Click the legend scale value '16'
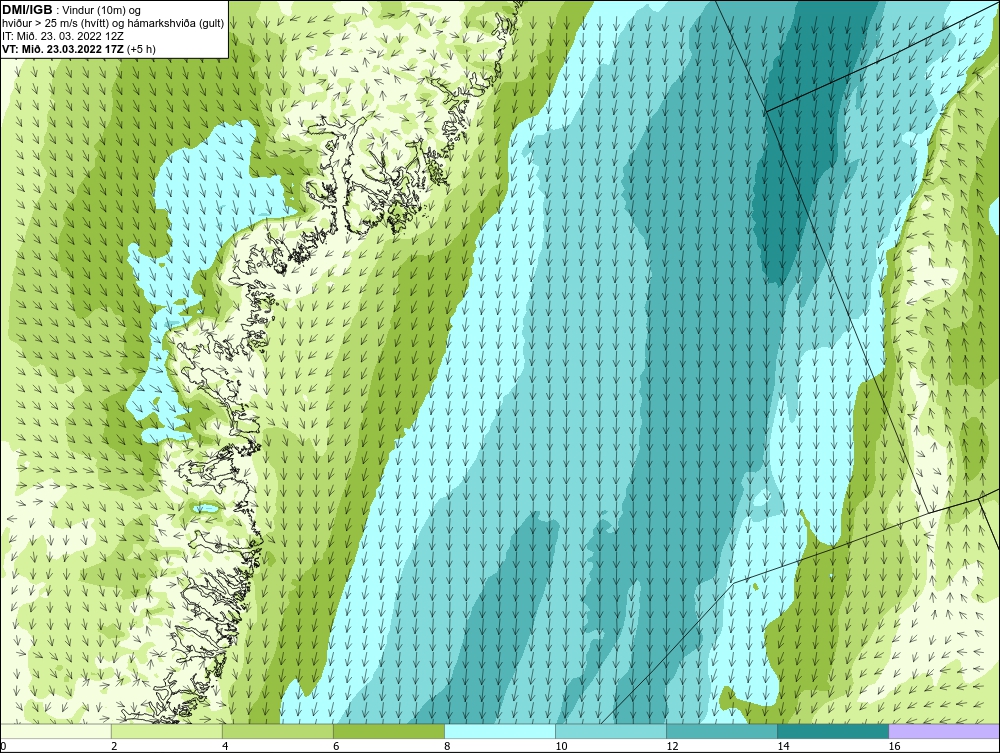 [894, 746]
